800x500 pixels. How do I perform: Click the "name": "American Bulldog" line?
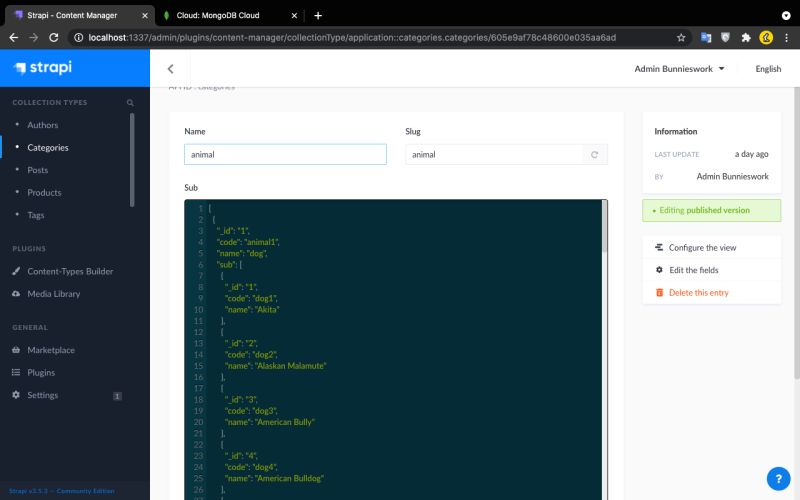274,478
